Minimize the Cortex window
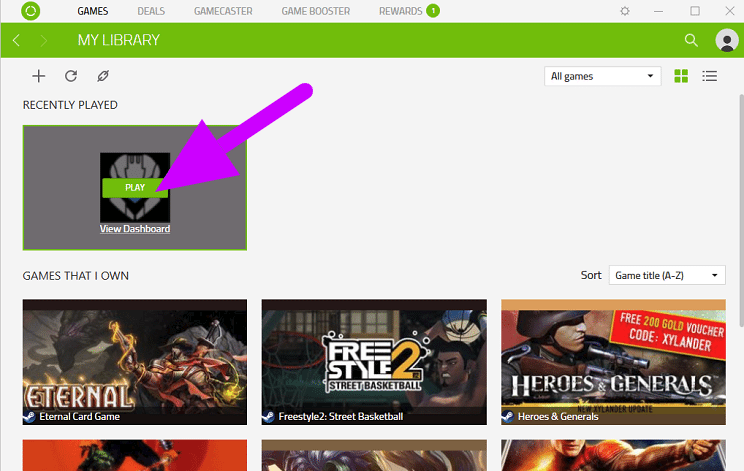Image resolution: width=744 pixels, height=471 pixels. pos(659,11)
